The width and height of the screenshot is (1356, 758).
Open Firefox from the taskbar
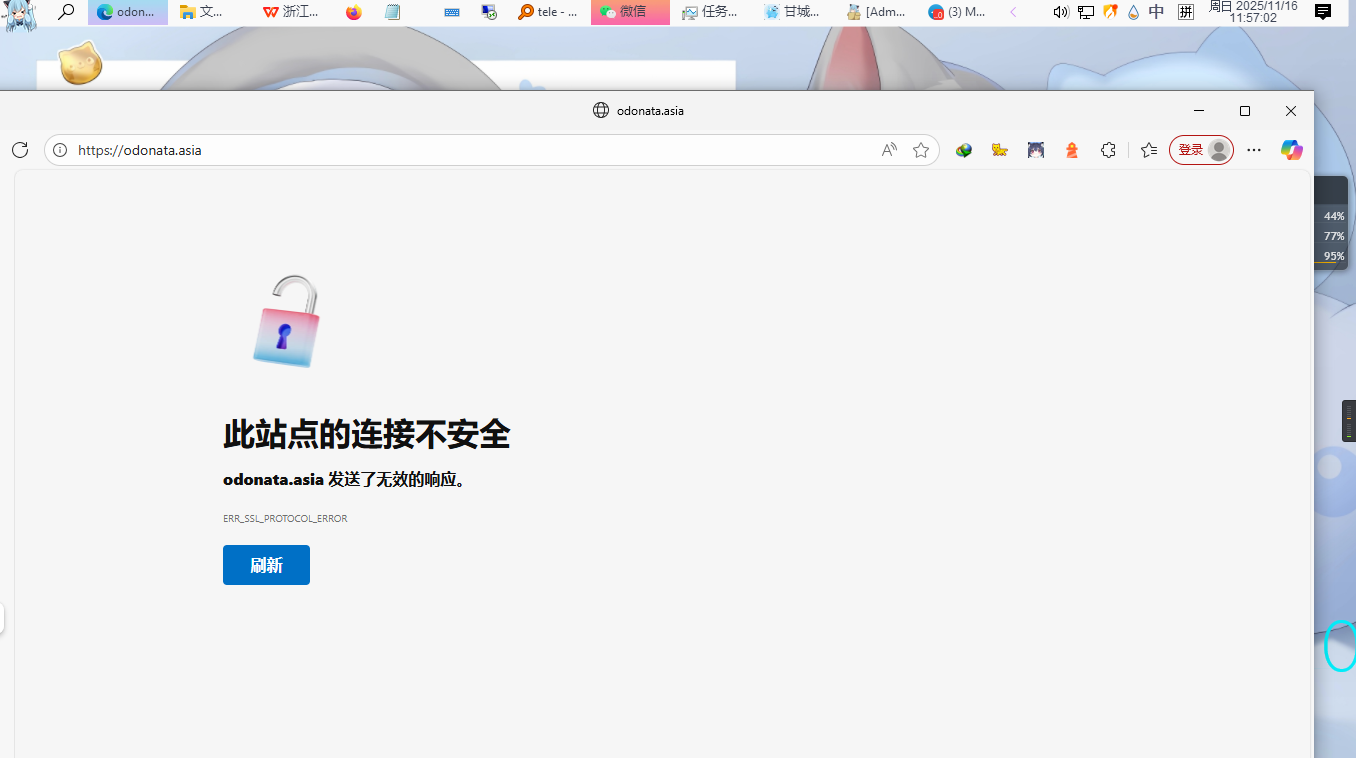tap(354, 12)
